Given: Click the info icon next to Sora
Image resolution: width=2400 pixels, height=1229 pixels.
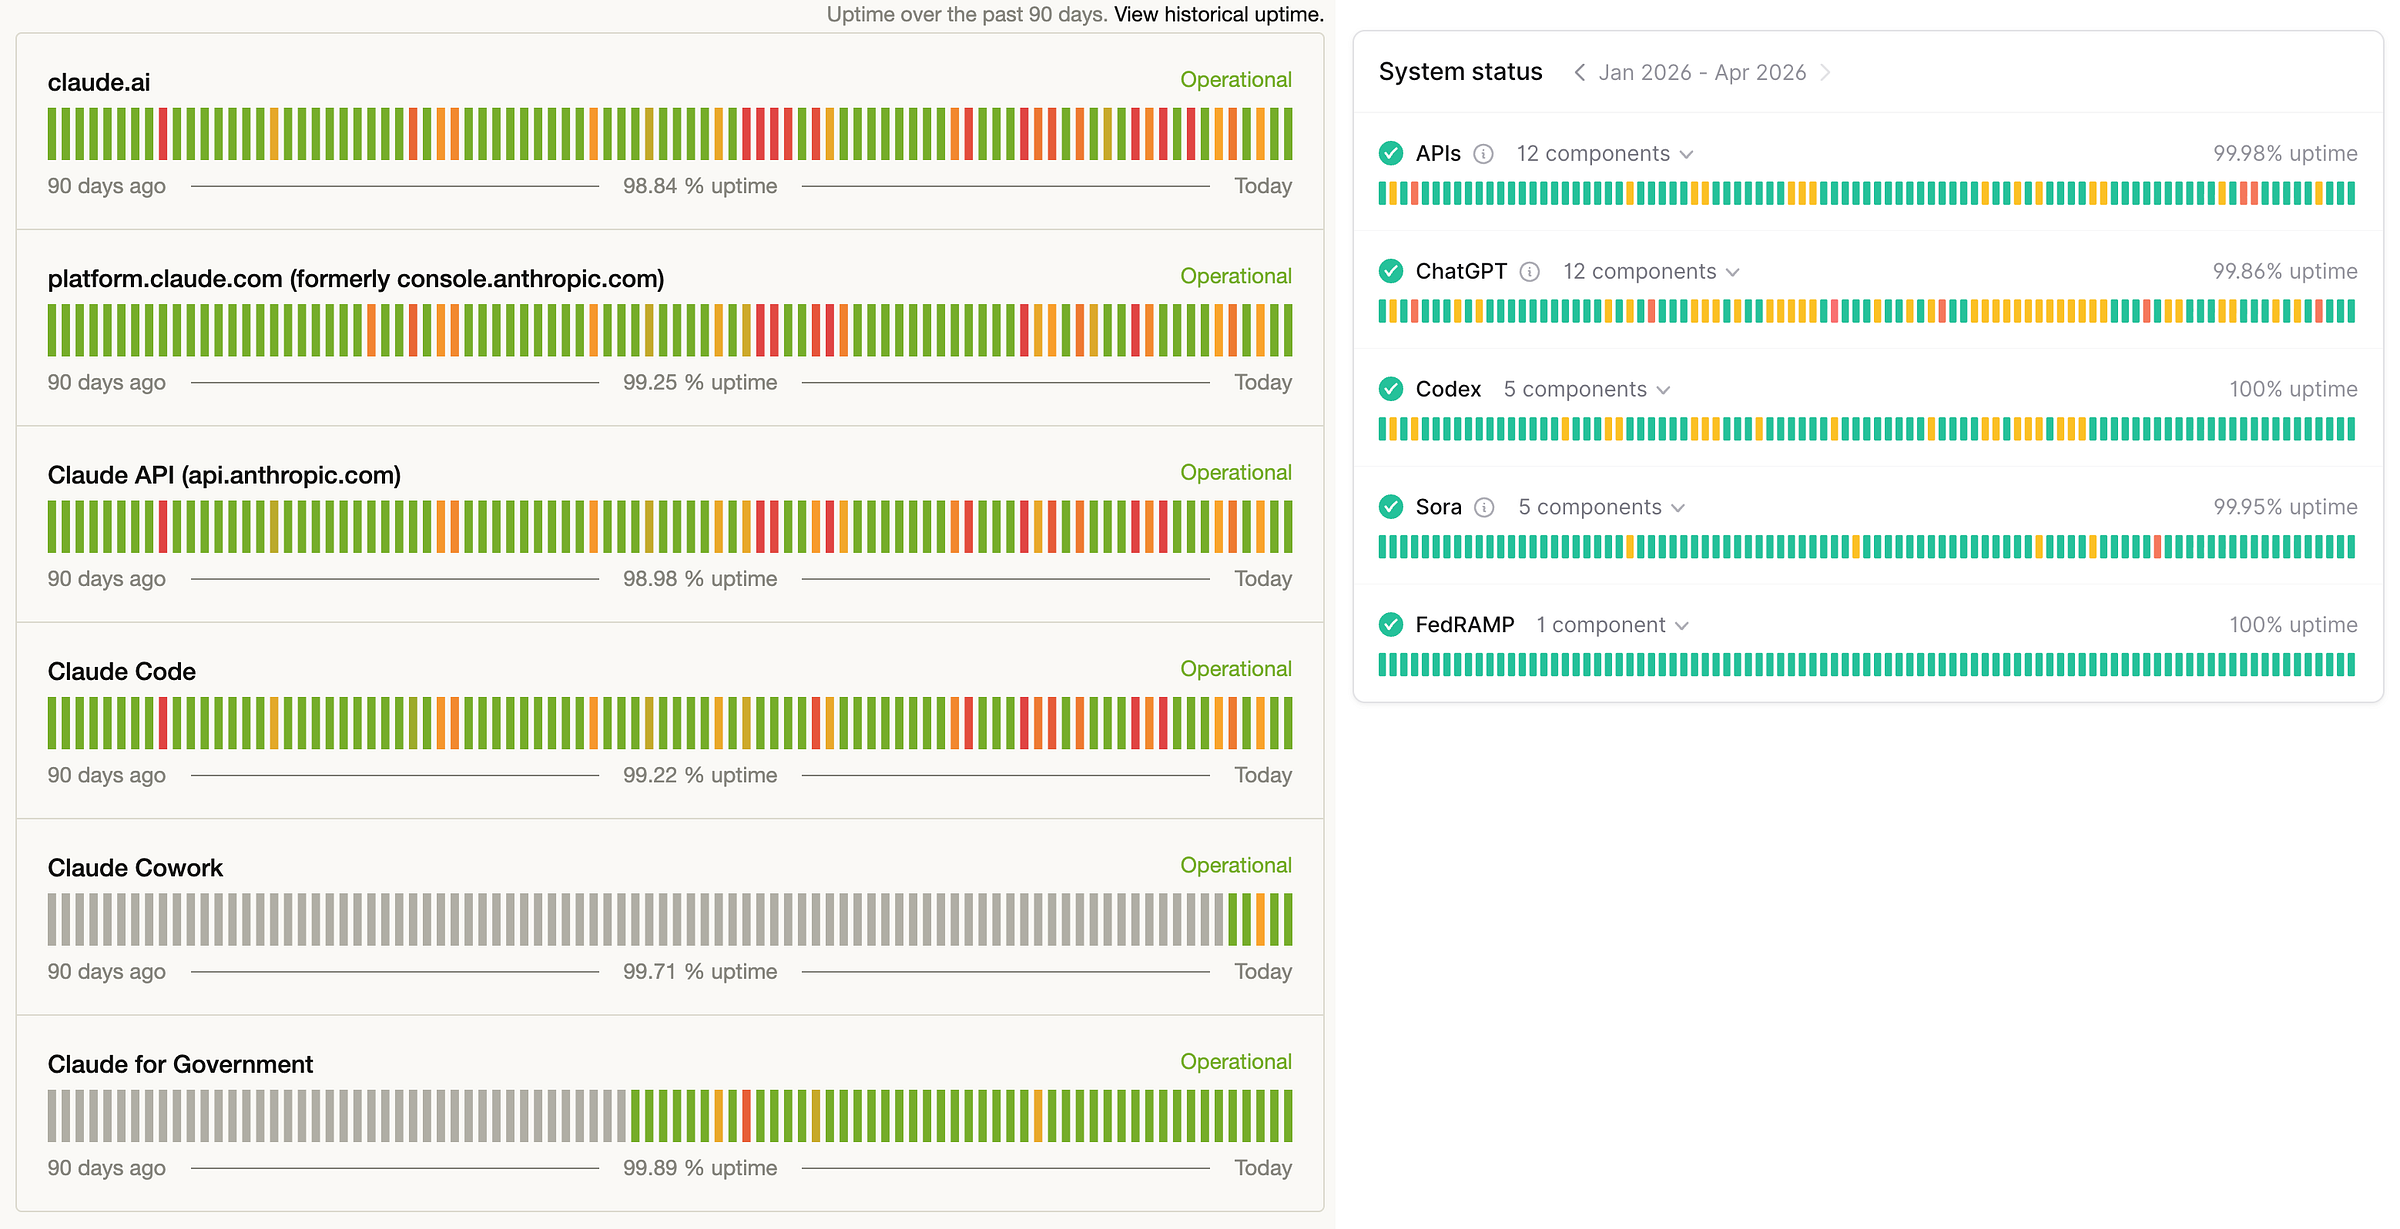Looking at the screenshot, I should (1485, 508).
